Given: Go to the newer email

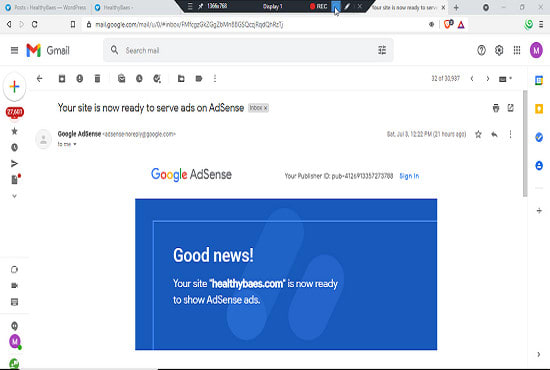Looking at the screenshot, I should [472, 79].
